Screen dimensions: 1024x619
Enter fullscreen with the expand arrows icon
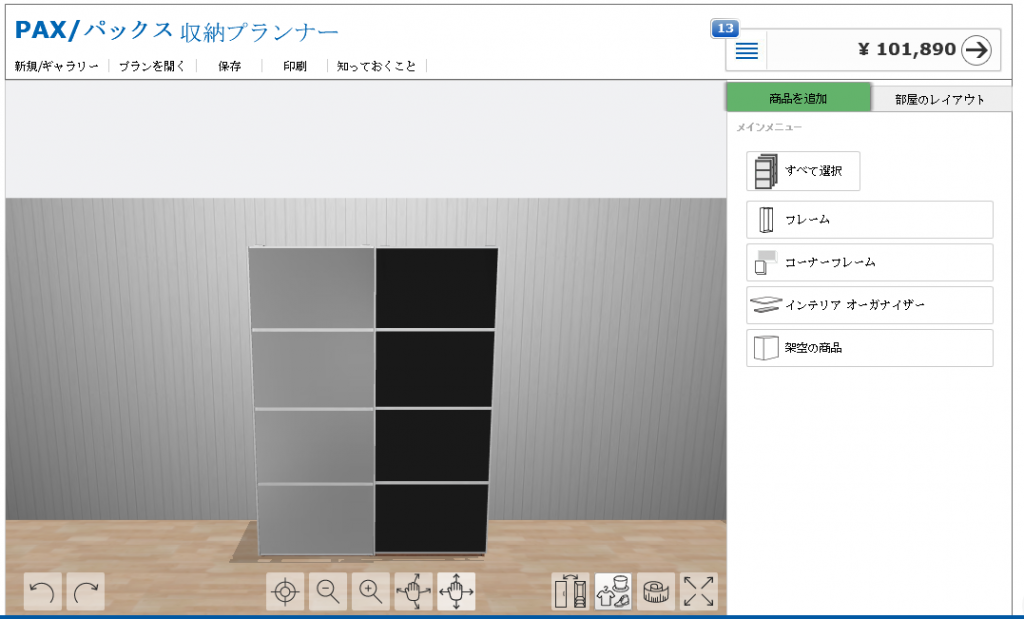[x=699, y=592]
